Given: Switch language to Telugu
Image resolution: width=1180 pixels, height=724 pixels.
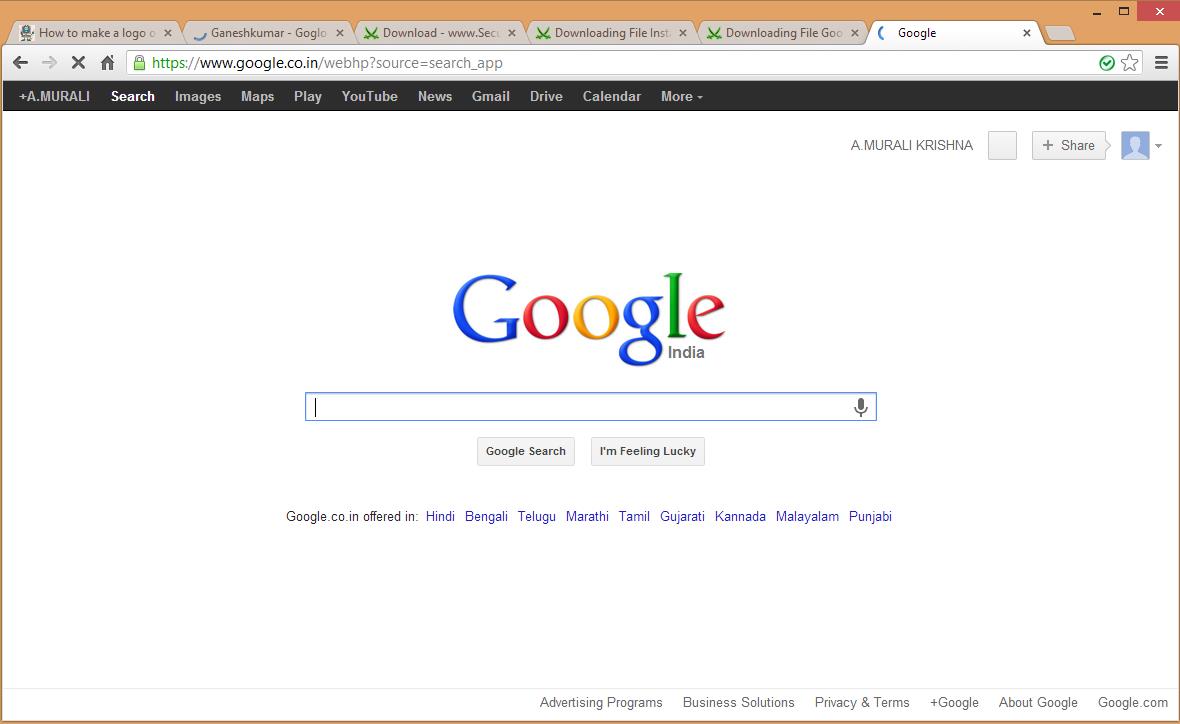Looking at the screenshot, I should point(537,516).
